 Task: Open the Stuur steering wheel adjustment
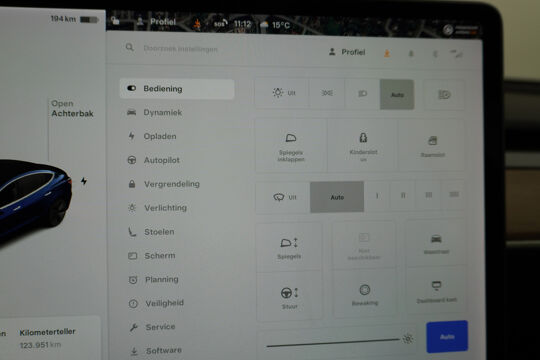tap(289, 297)
